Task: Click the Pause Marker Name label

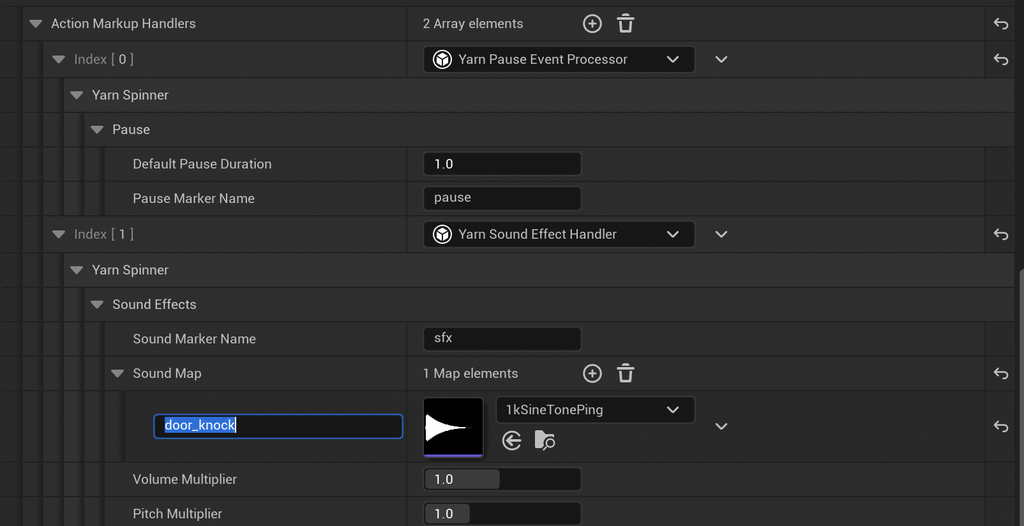Action: [x=193, y=199]
